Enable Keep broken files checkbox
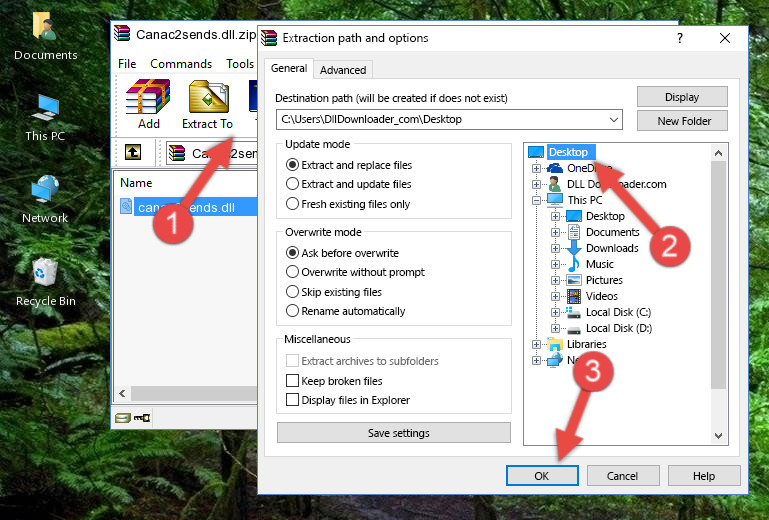 (x=292, y=381)
